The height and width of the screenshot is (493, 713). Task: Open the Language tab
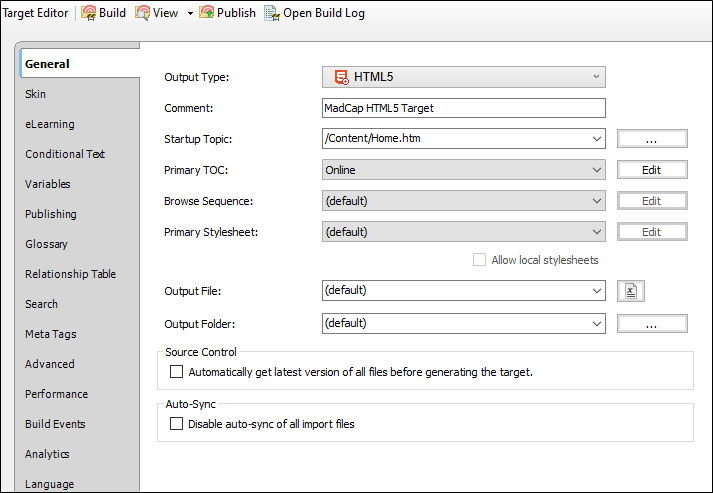[x=49, y=484]
